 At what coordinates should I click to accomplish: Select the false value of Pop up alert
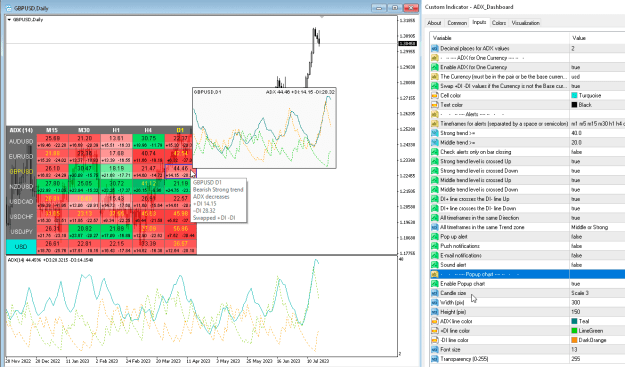[576, 237]
